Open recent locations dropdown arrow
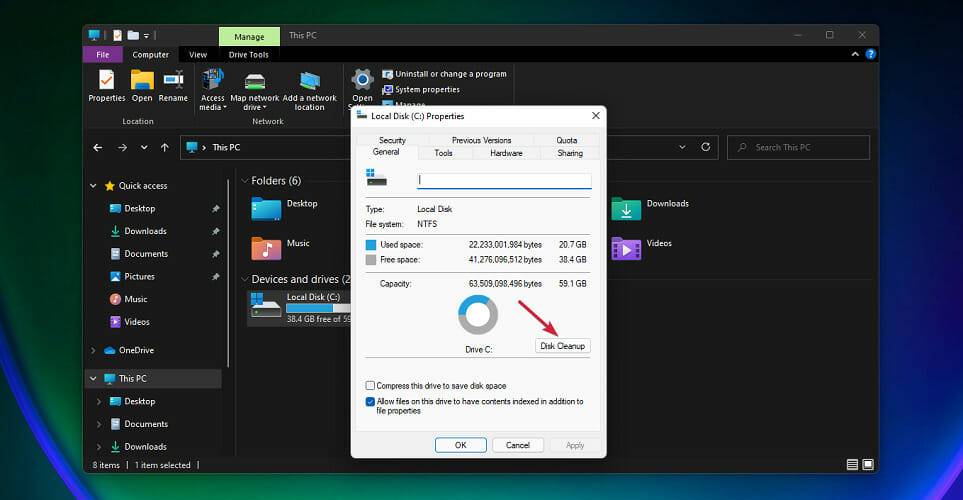The height and width of the screenshot is (500, 963). [x=144, y=147]
